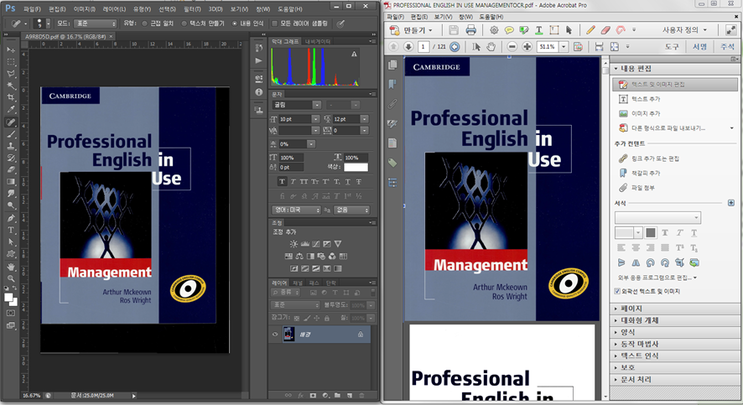Switch to the Navigator (내비게이터) tab

tap(317, 42)
